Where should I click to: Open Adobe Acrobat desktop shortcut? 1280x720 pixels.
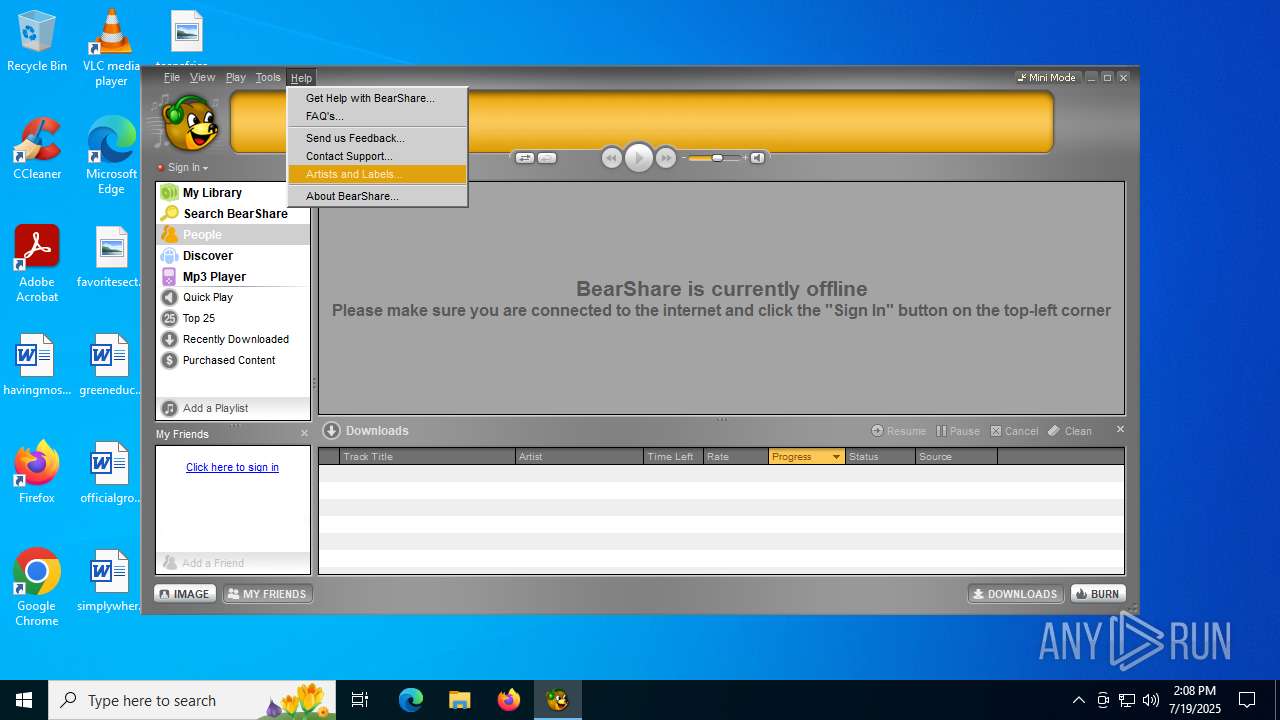[37, 263]
